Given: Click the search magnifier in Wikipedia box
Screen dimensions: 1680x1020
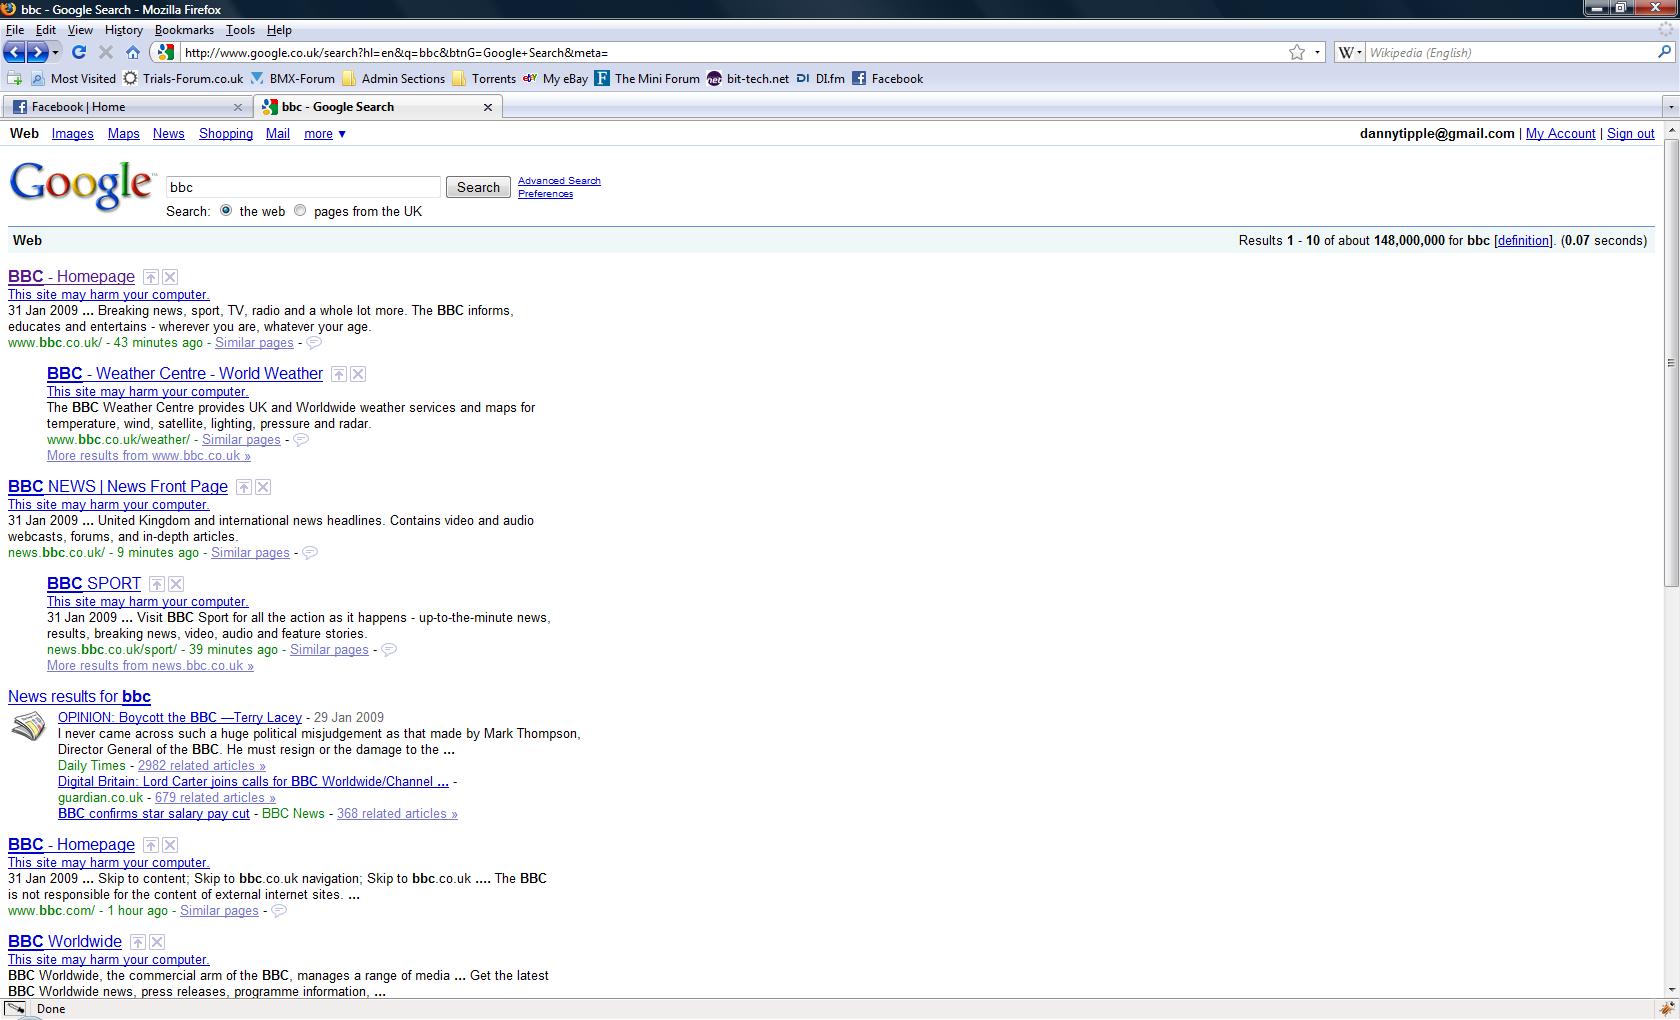Looking at the screenshot, I should (1664, 52).
